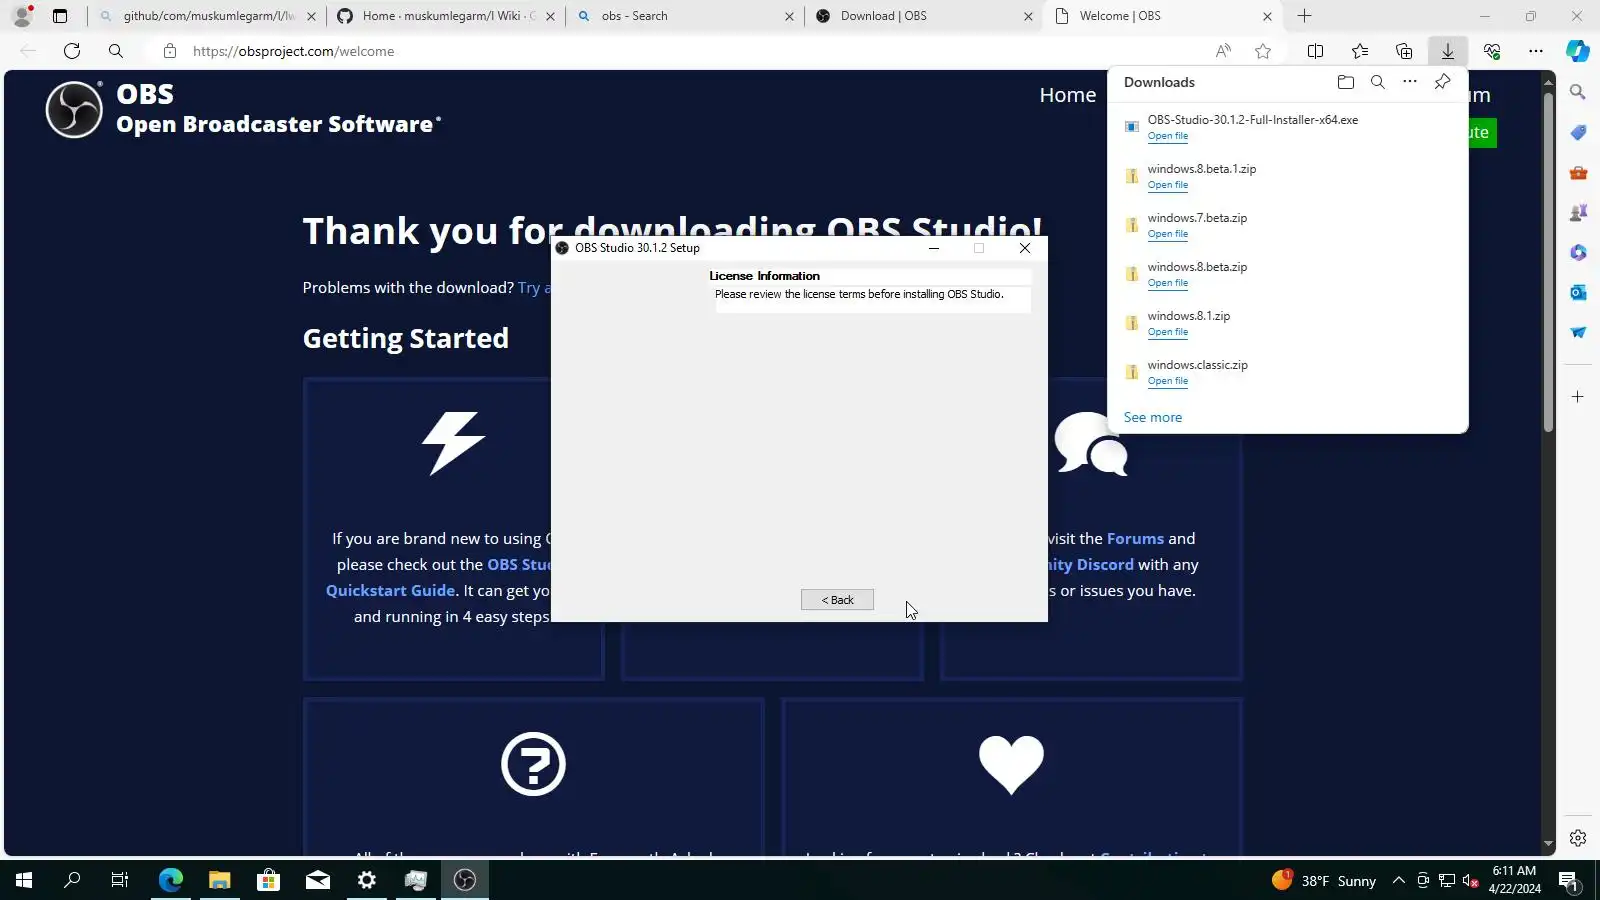The height and width of the screenshot is (900, 1600).
Task: Click the Downloads toolbar button in Edge
Action: coord(1448,51)
